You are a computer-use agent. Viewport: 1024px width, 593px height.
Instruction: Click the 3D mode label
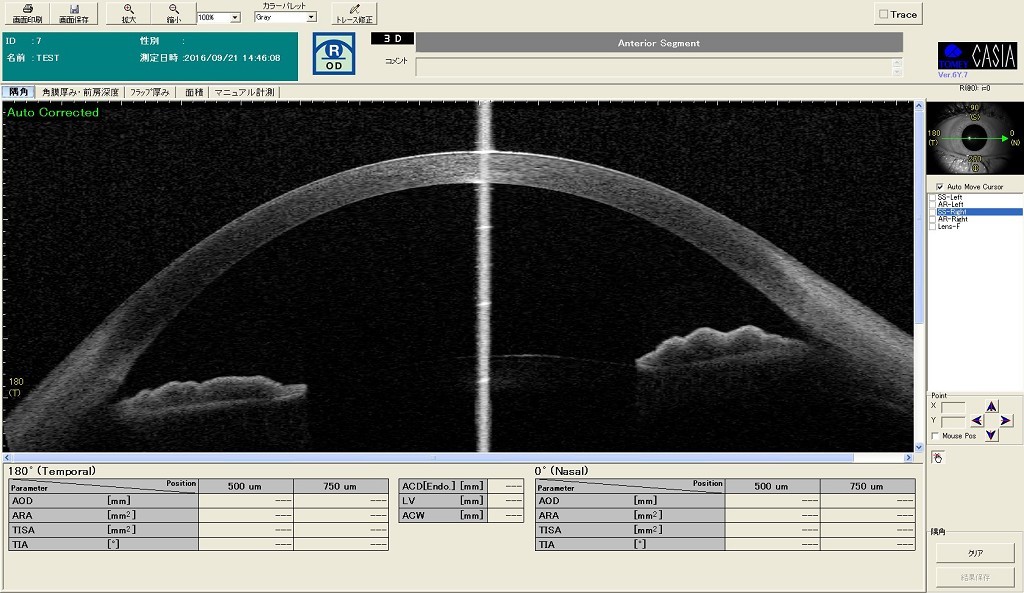[392, 39]
